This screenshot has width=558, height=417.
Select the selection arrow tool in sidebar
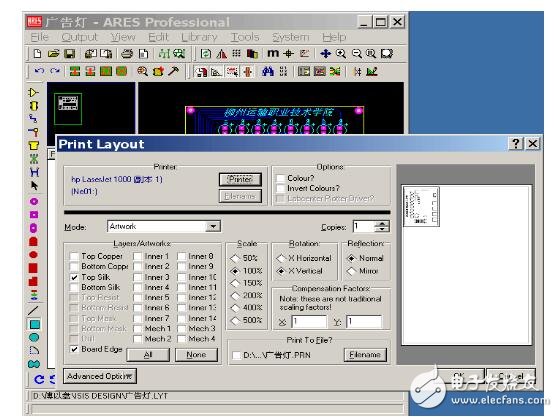pyautogui.click(x=34, y=186)
